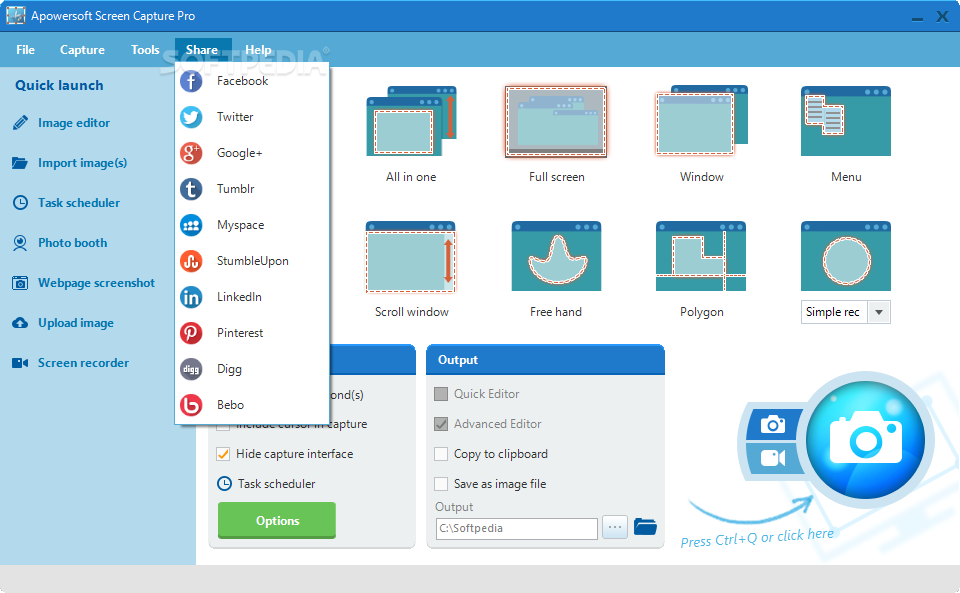
Task: Close the open Share menu
Action: click(x=203, y=50)
